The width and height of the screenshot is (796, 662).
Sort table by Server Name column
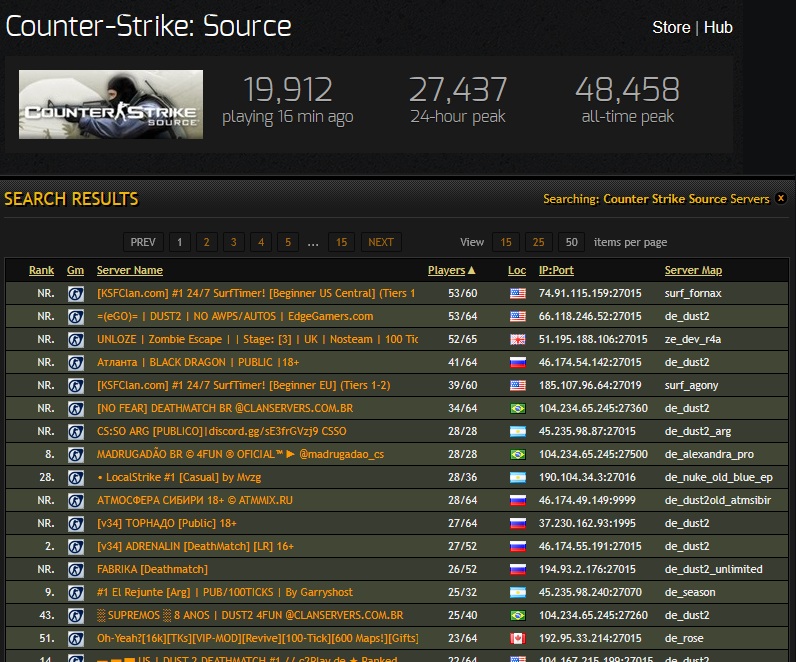(x=130, y=271)
